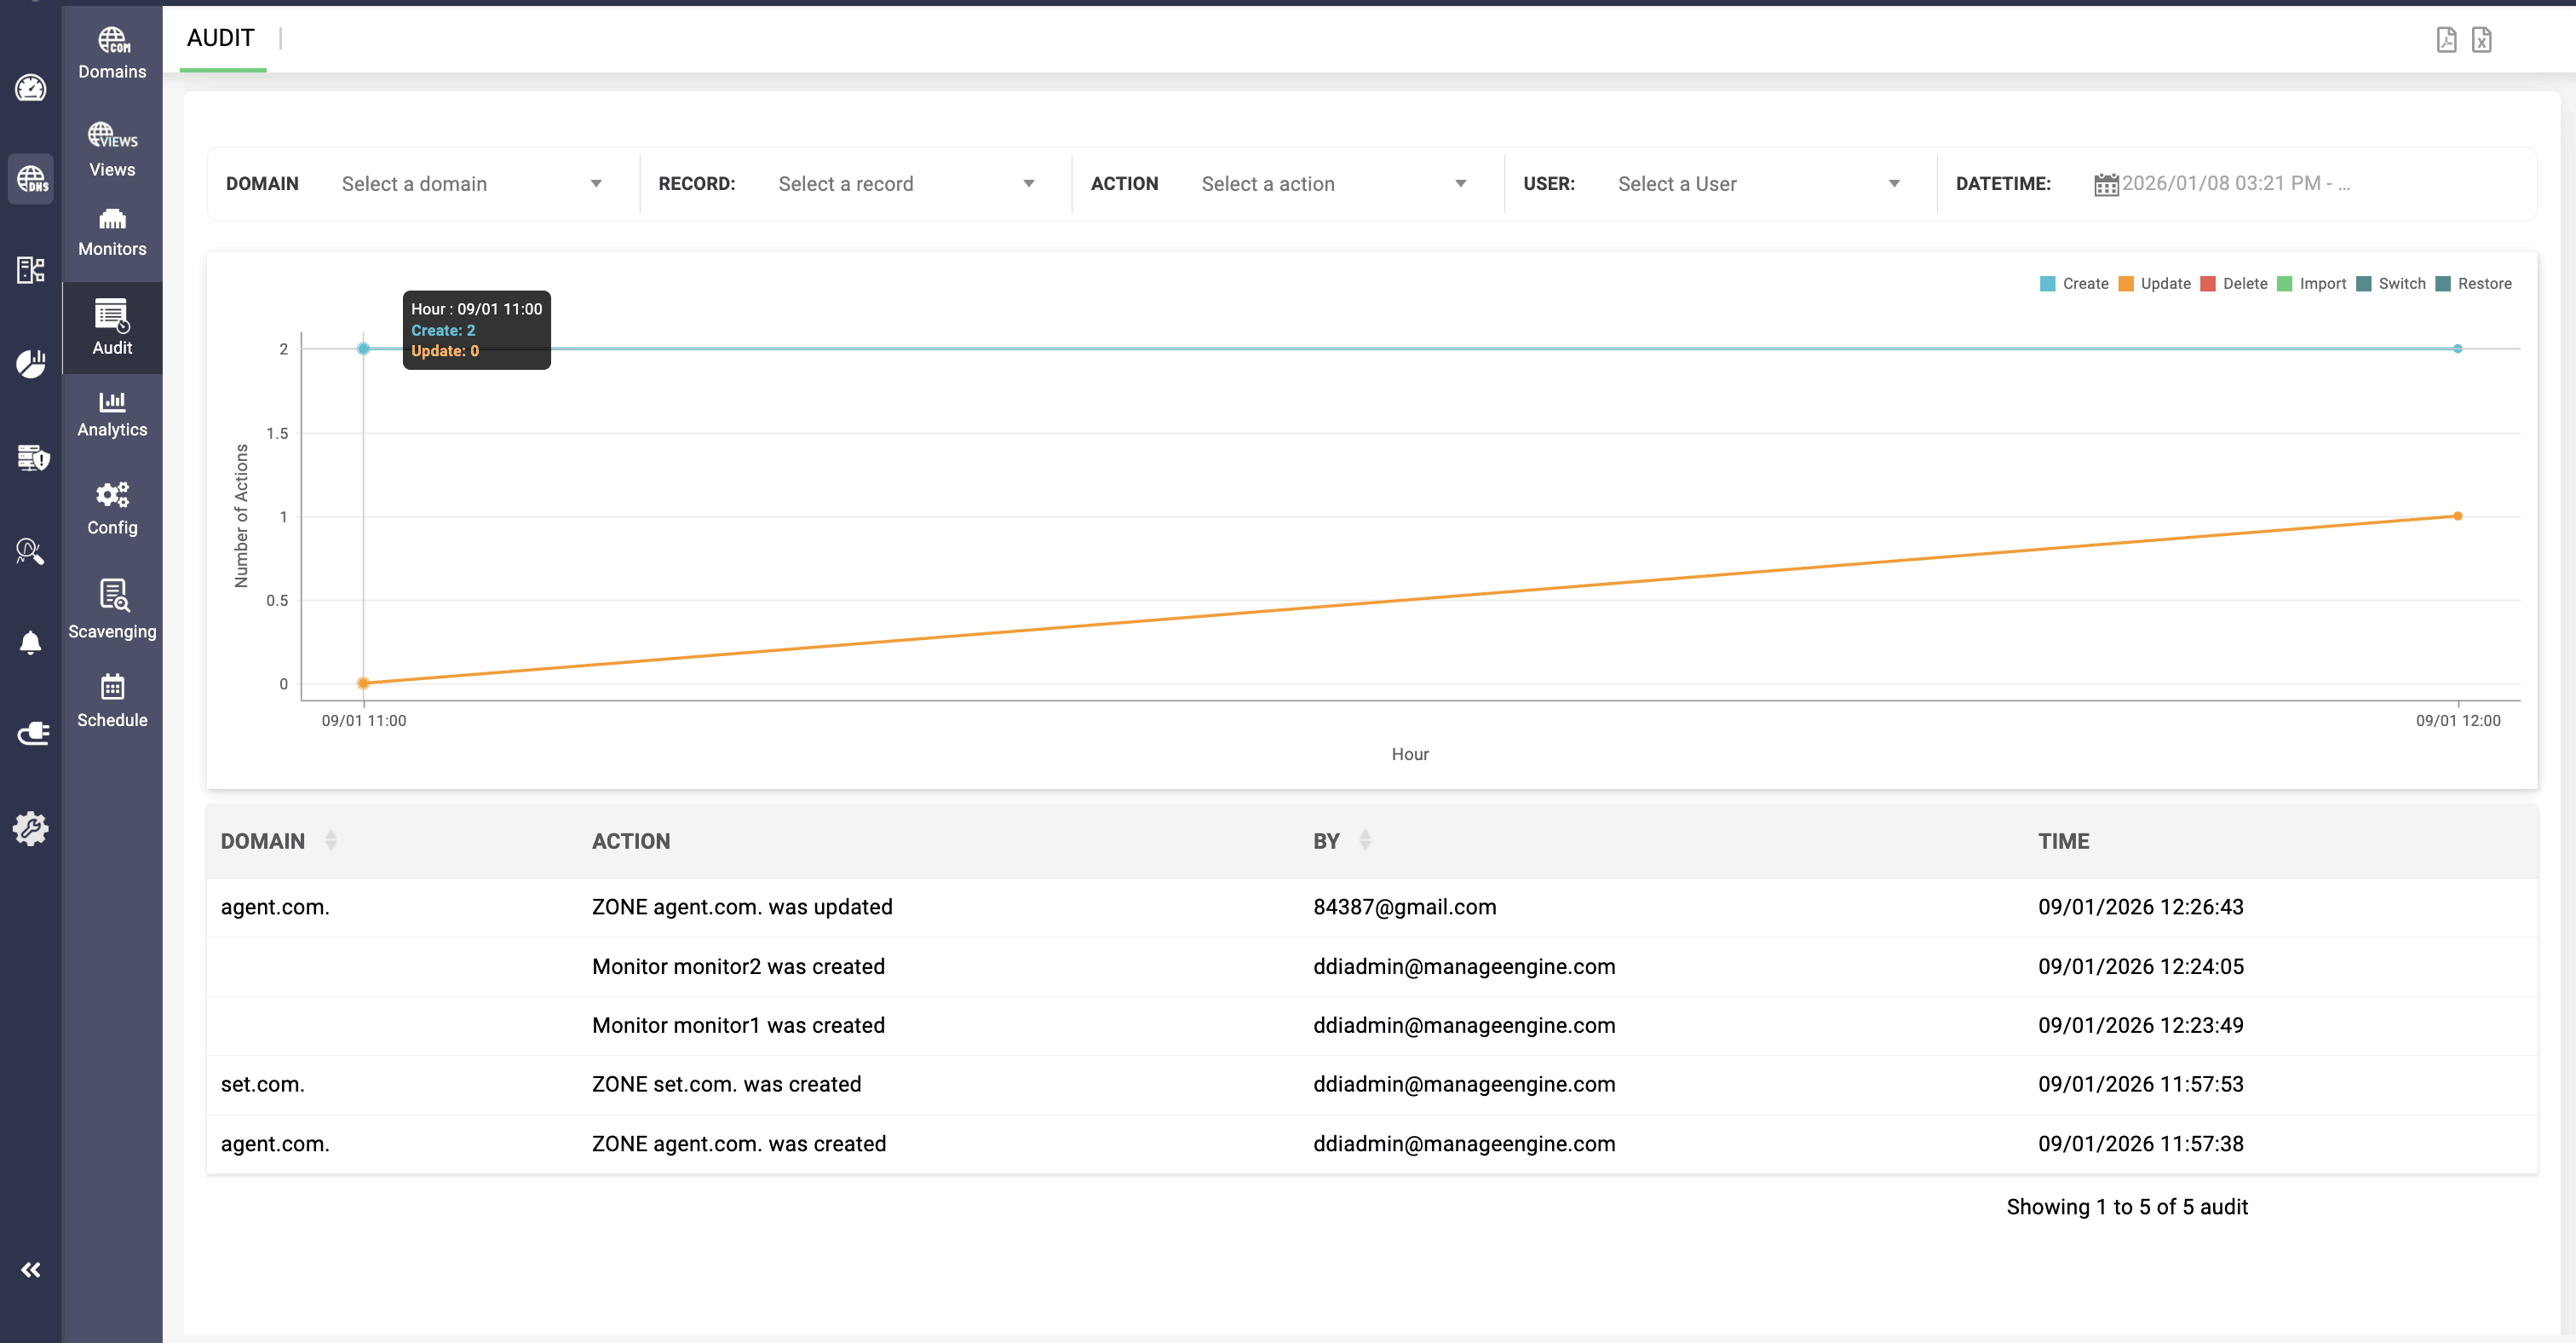Open the Monitors sidebar item
The width and height of the screenshot is (2576, 1343).
point(112,232)
